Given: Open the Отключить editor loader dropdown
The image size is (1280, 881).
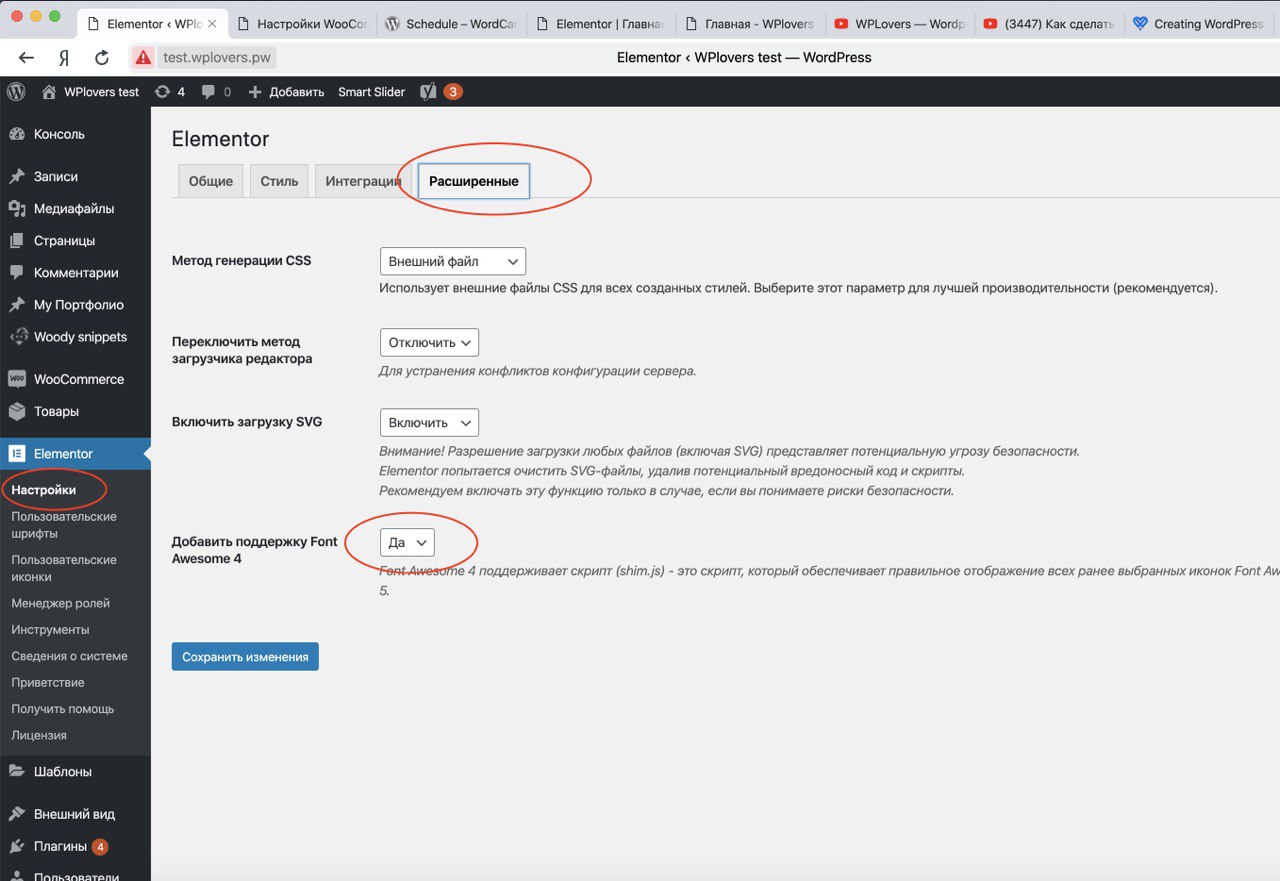Looking at the screenshot, I should (x=429, y=342).
